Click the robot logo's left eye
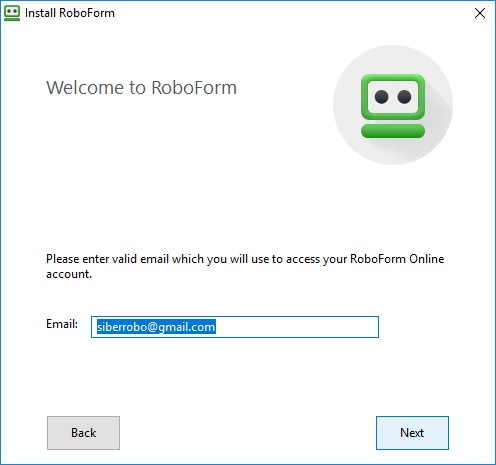Viewport: 496px width, 465px height. pos(381,97)
